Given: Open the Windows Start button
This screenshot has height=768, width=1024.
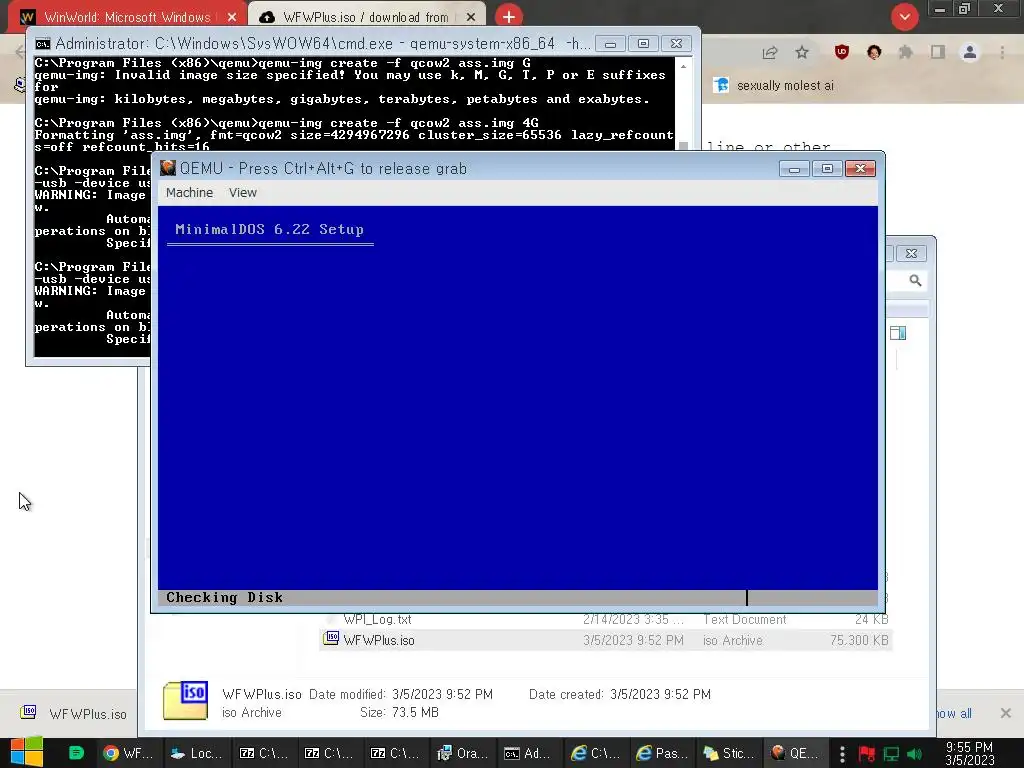Looking at the screenshot, I should tap(27, 752).
